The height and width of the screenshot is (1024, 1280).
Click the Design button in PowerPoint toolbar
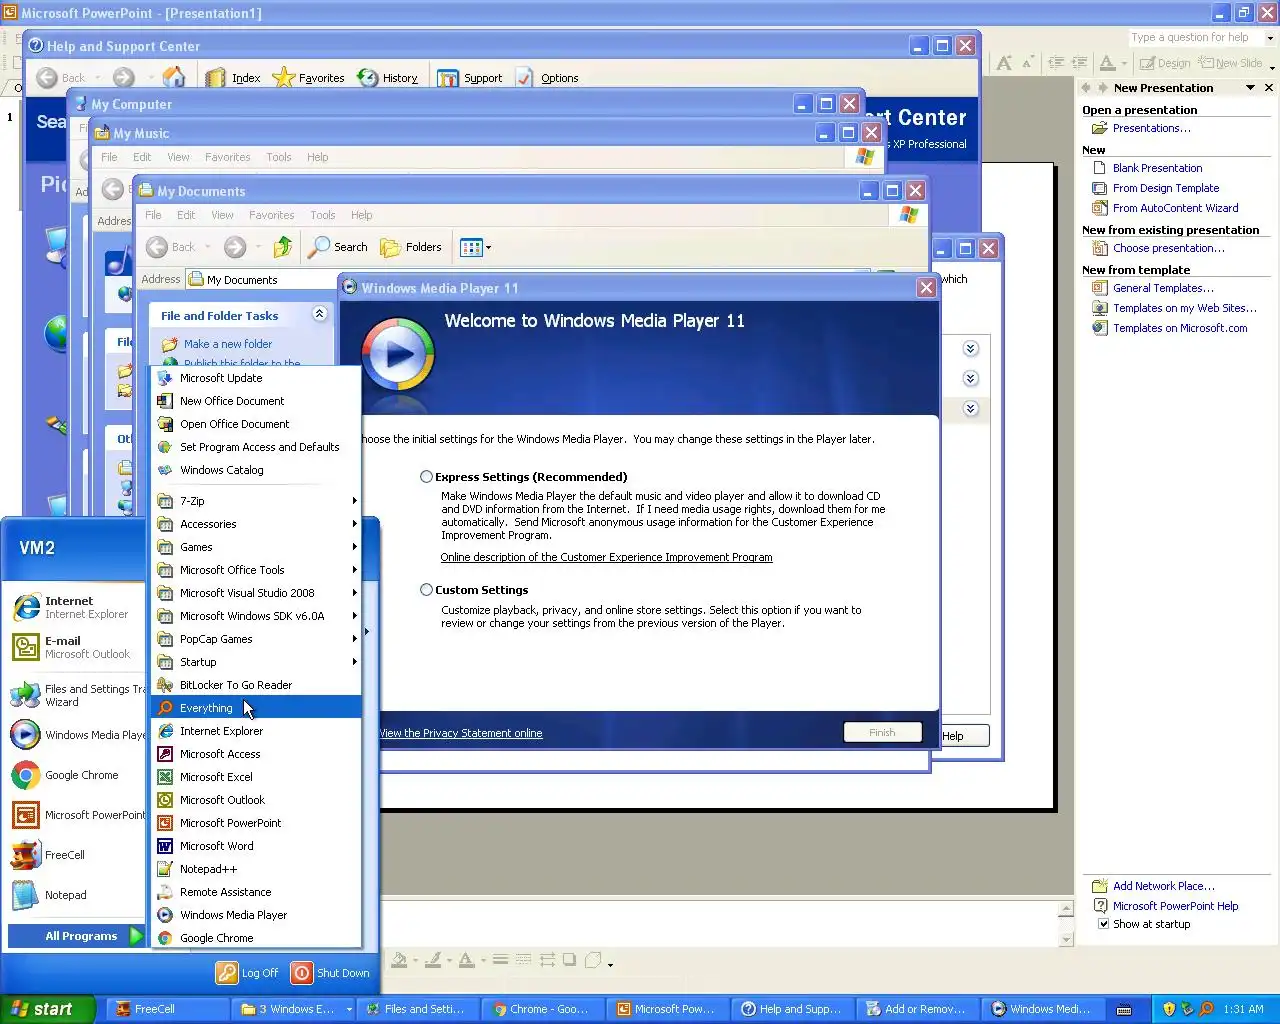1164,62
